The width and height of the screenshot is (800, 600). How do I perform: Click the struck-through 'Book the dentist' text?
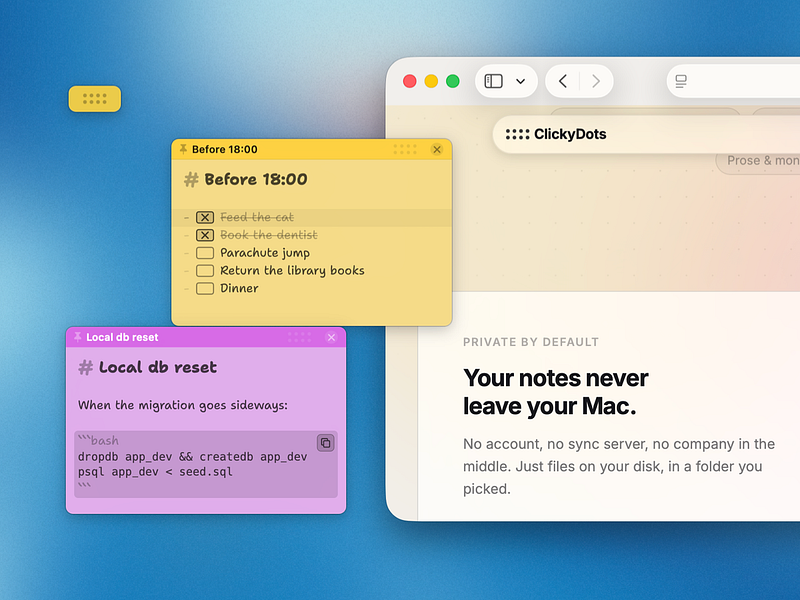pyautogui.click(x=269, y=235)
